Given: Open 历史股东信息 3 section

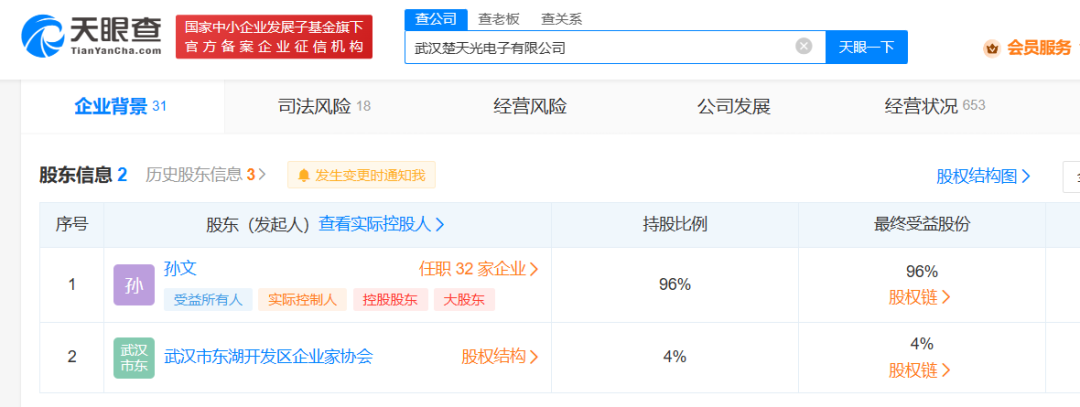Looking at the screenshot, I should point(205,175).
